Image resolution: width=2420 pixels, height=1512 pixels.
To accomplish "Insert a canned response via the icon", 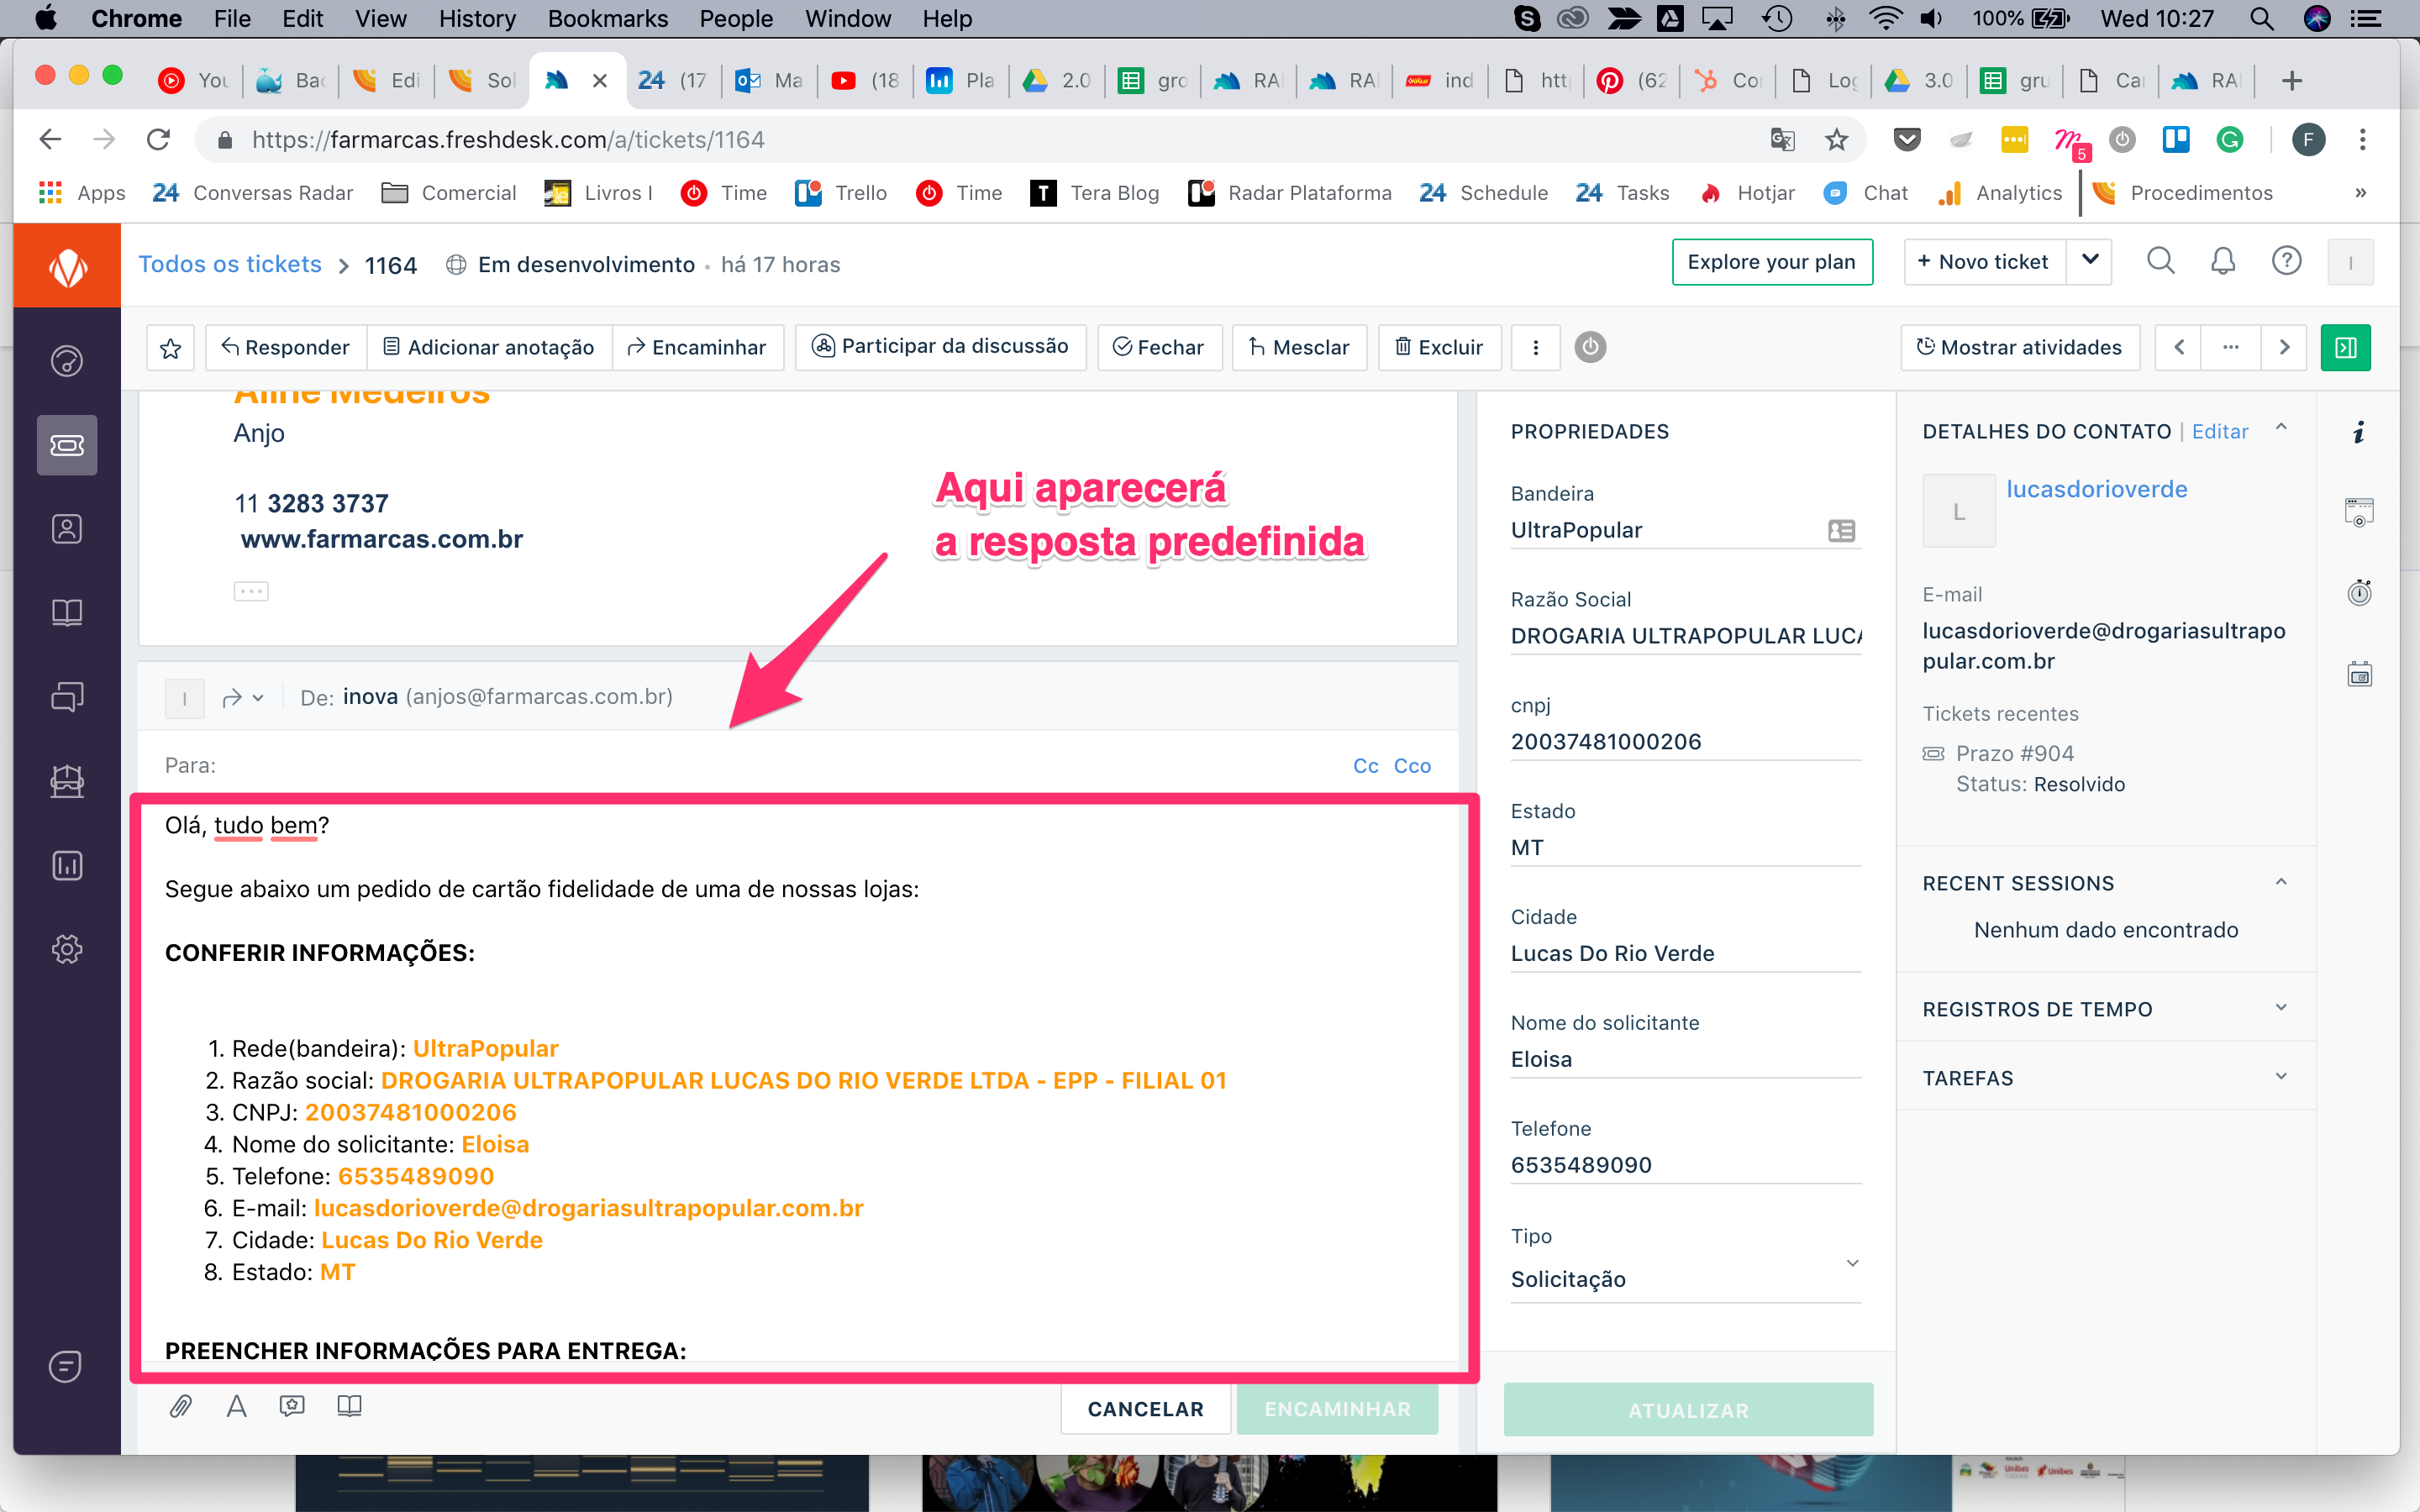I will coord(292,1407).
